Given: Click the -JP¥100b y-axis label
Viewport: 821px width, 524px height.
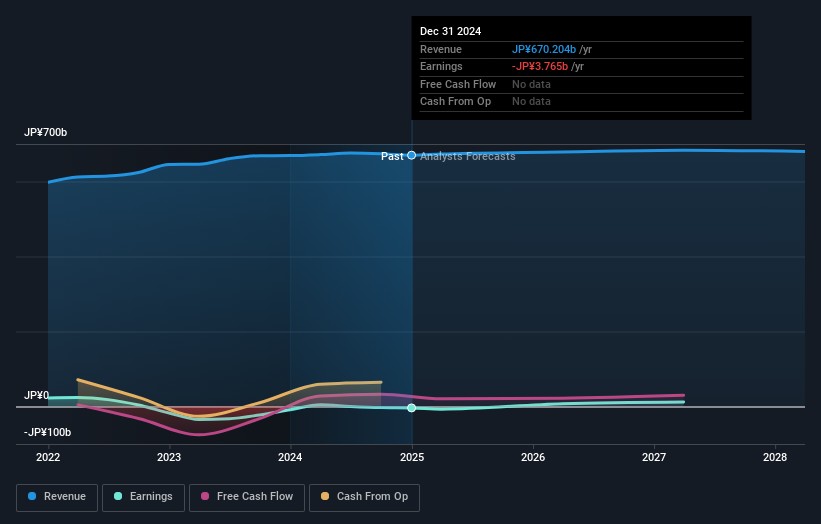Looking at the screenshot, I should [47, 432].
